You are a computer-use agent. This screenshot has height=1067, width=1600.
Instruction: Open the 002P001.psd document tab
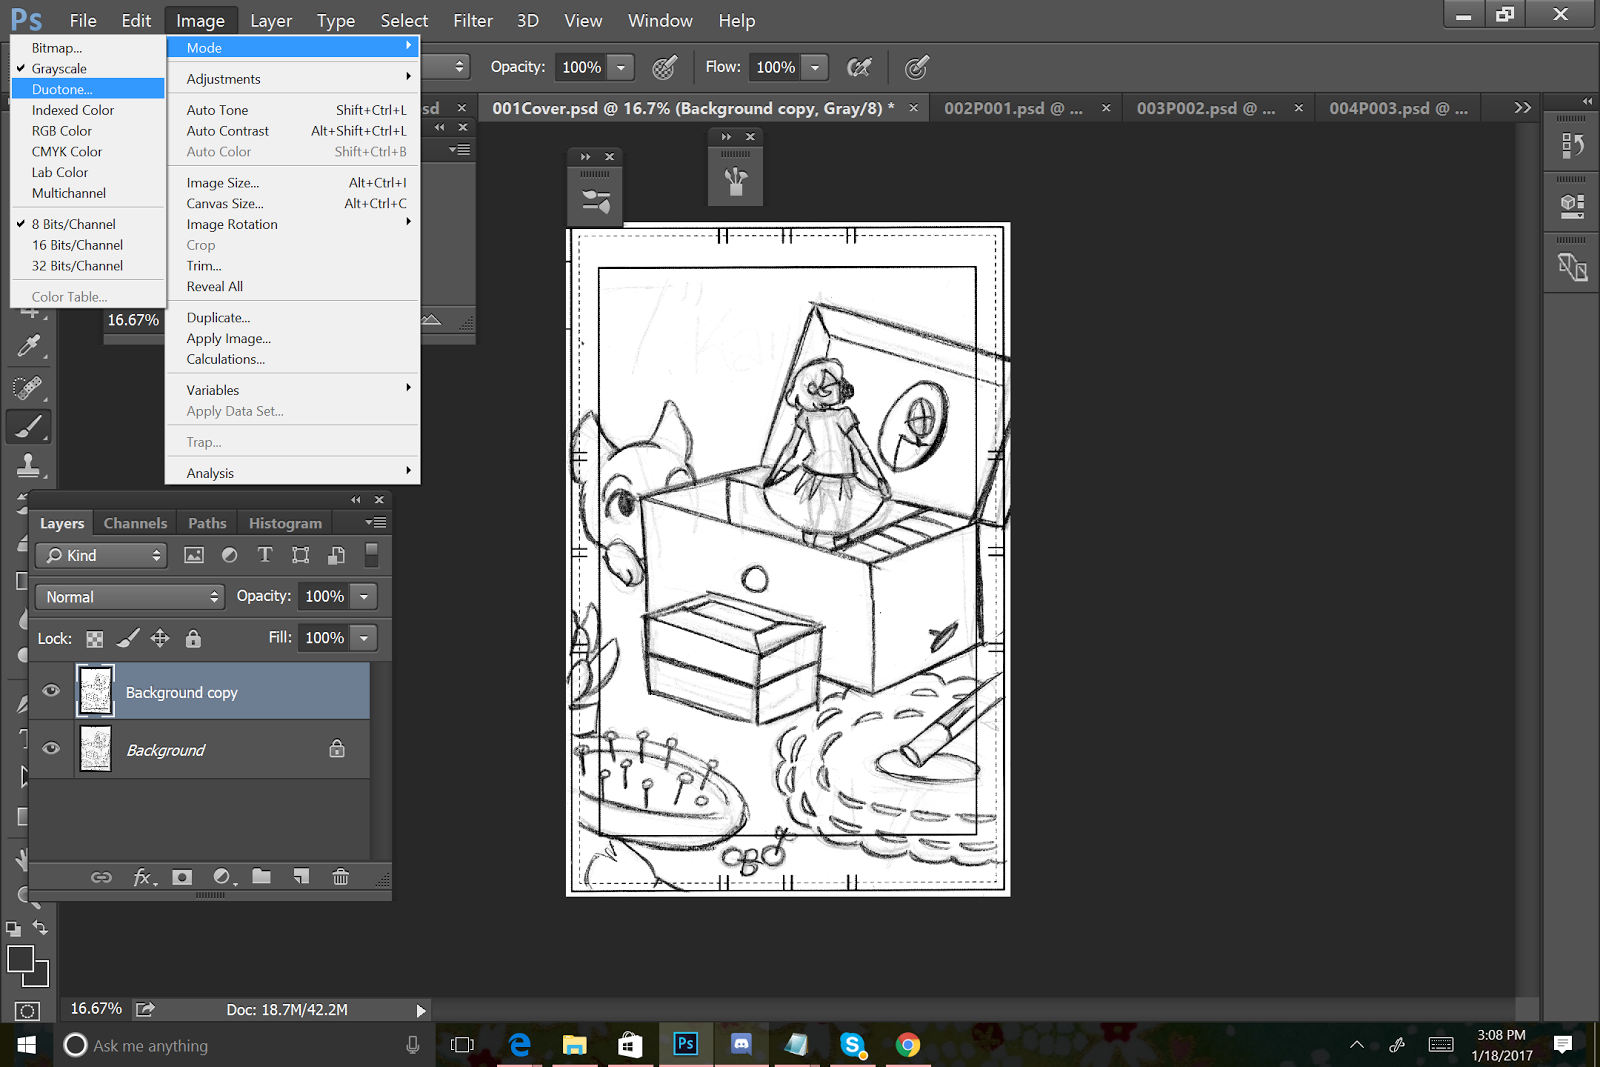click(1013, 108)
